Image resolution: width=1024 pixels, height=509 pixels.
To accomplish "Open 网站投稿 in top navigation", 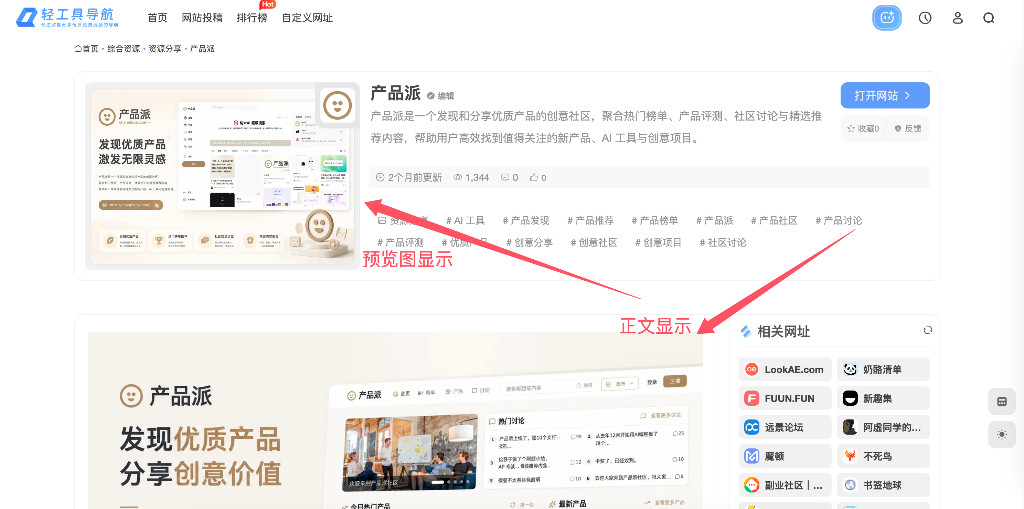I will [202, 18].
